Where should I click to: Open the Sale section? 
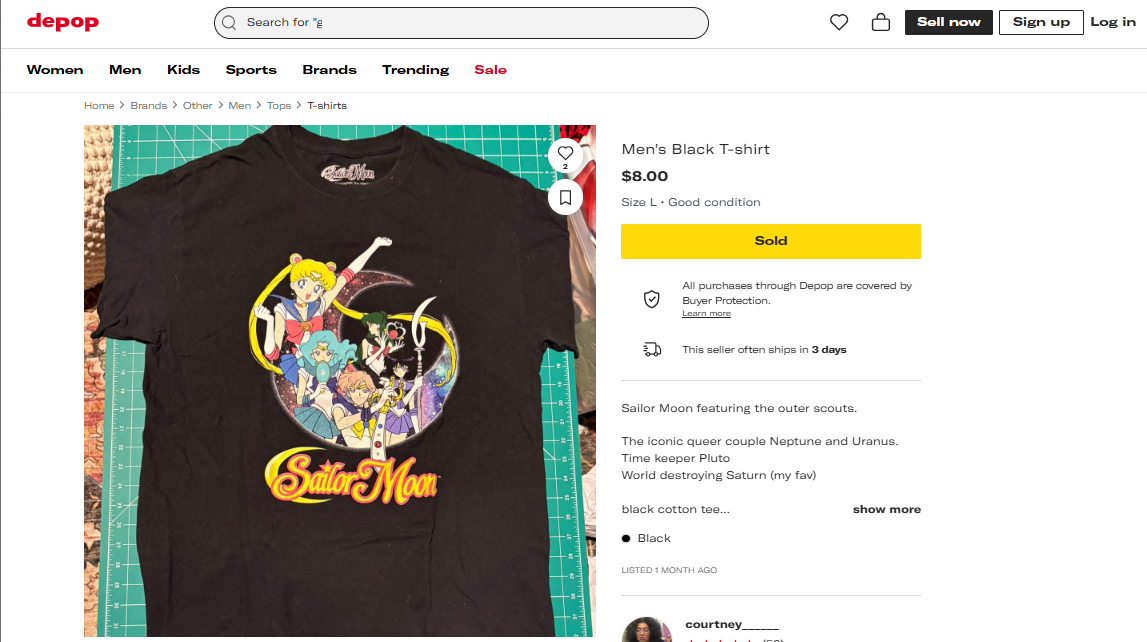[x=490, y=70]
